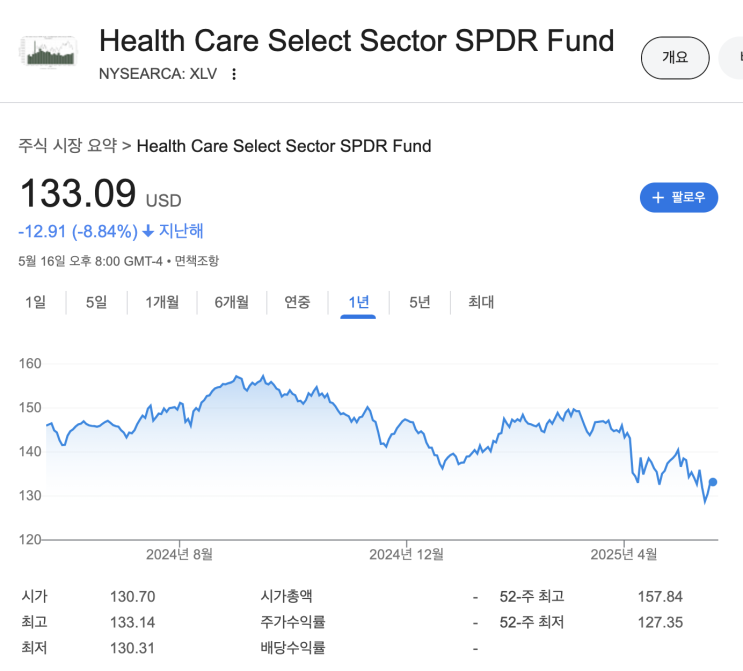Click the active 1년 range tab
Image resolution: width=743 pixels, height=671 pixels.
358,302
